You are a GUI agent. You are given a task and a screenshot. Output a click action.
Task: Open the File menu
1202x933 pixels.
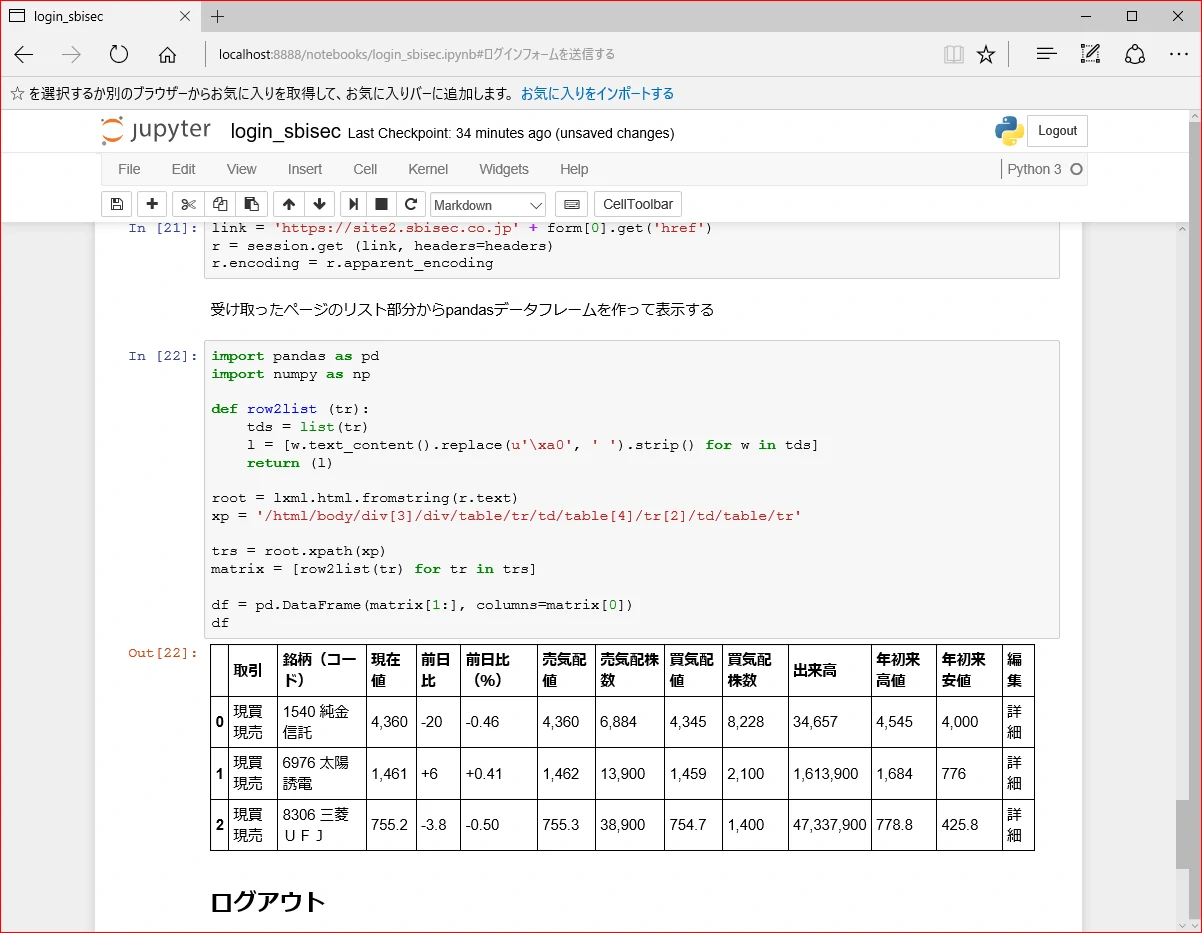[129, 169]
